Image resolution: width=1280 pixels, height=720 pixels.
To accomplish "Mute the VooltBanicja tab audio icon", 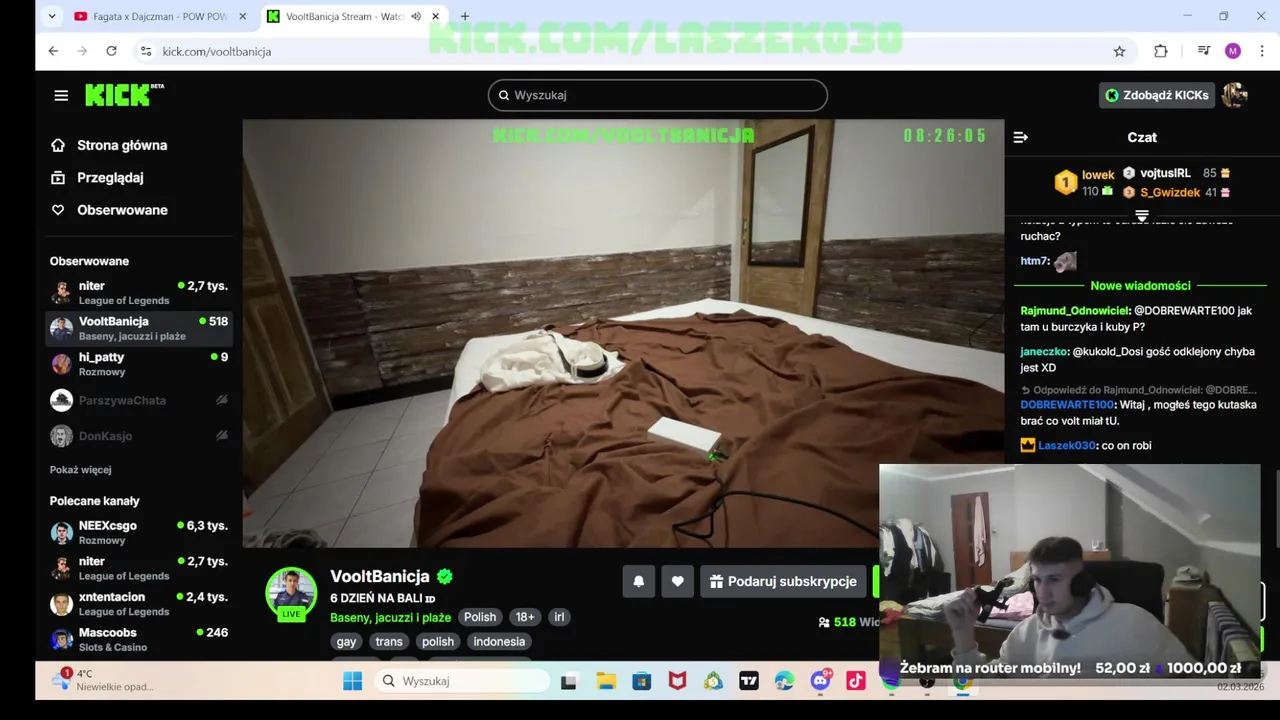I will 415,16.
